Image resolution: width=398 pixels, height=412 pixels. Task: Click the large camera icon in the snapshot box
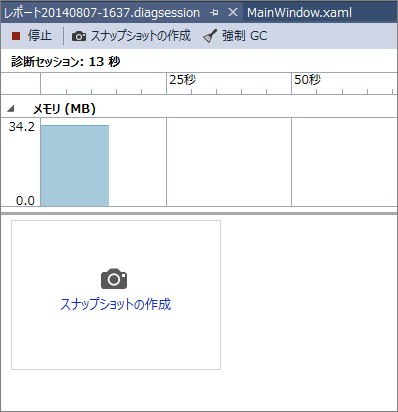pos(114,278)
